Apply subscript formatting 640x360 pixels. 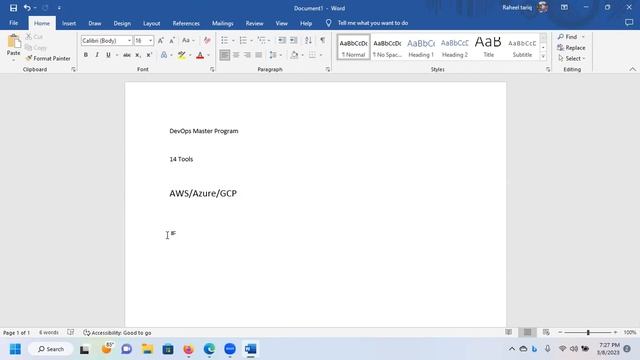coord(138,55)
